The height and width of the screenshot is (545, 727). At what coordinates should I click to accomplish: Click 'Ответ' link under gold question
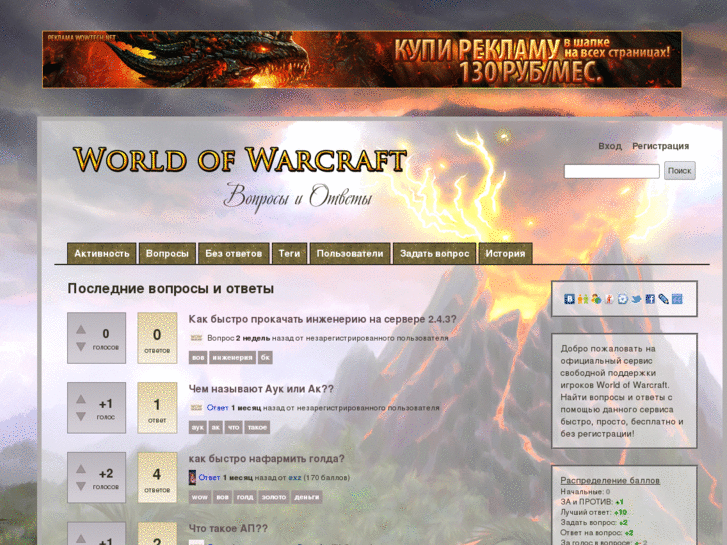[x=209, y=477]
